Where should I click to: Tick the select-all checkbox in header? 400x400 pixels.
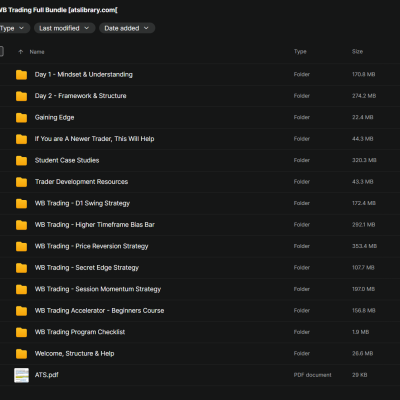pyautogui.click(x=1, y=51)
